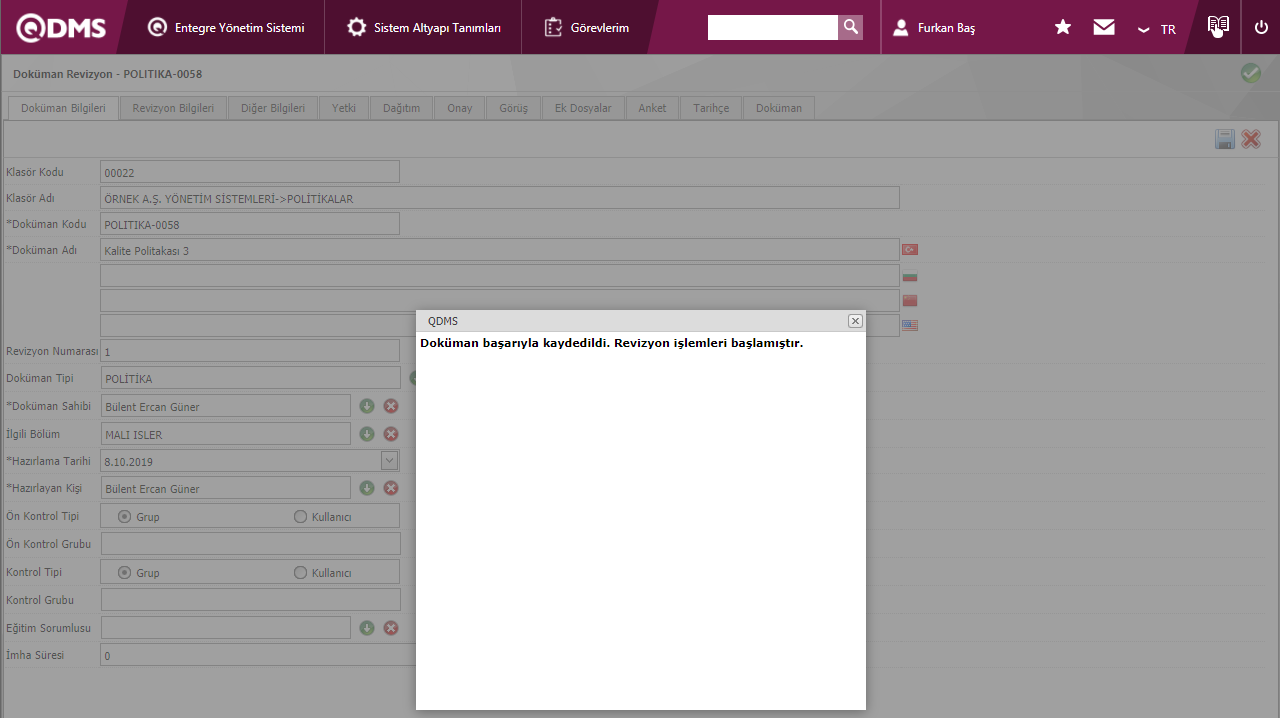
Task: Switch to the Revizyon Bilgileri tab
Action: 173,108
